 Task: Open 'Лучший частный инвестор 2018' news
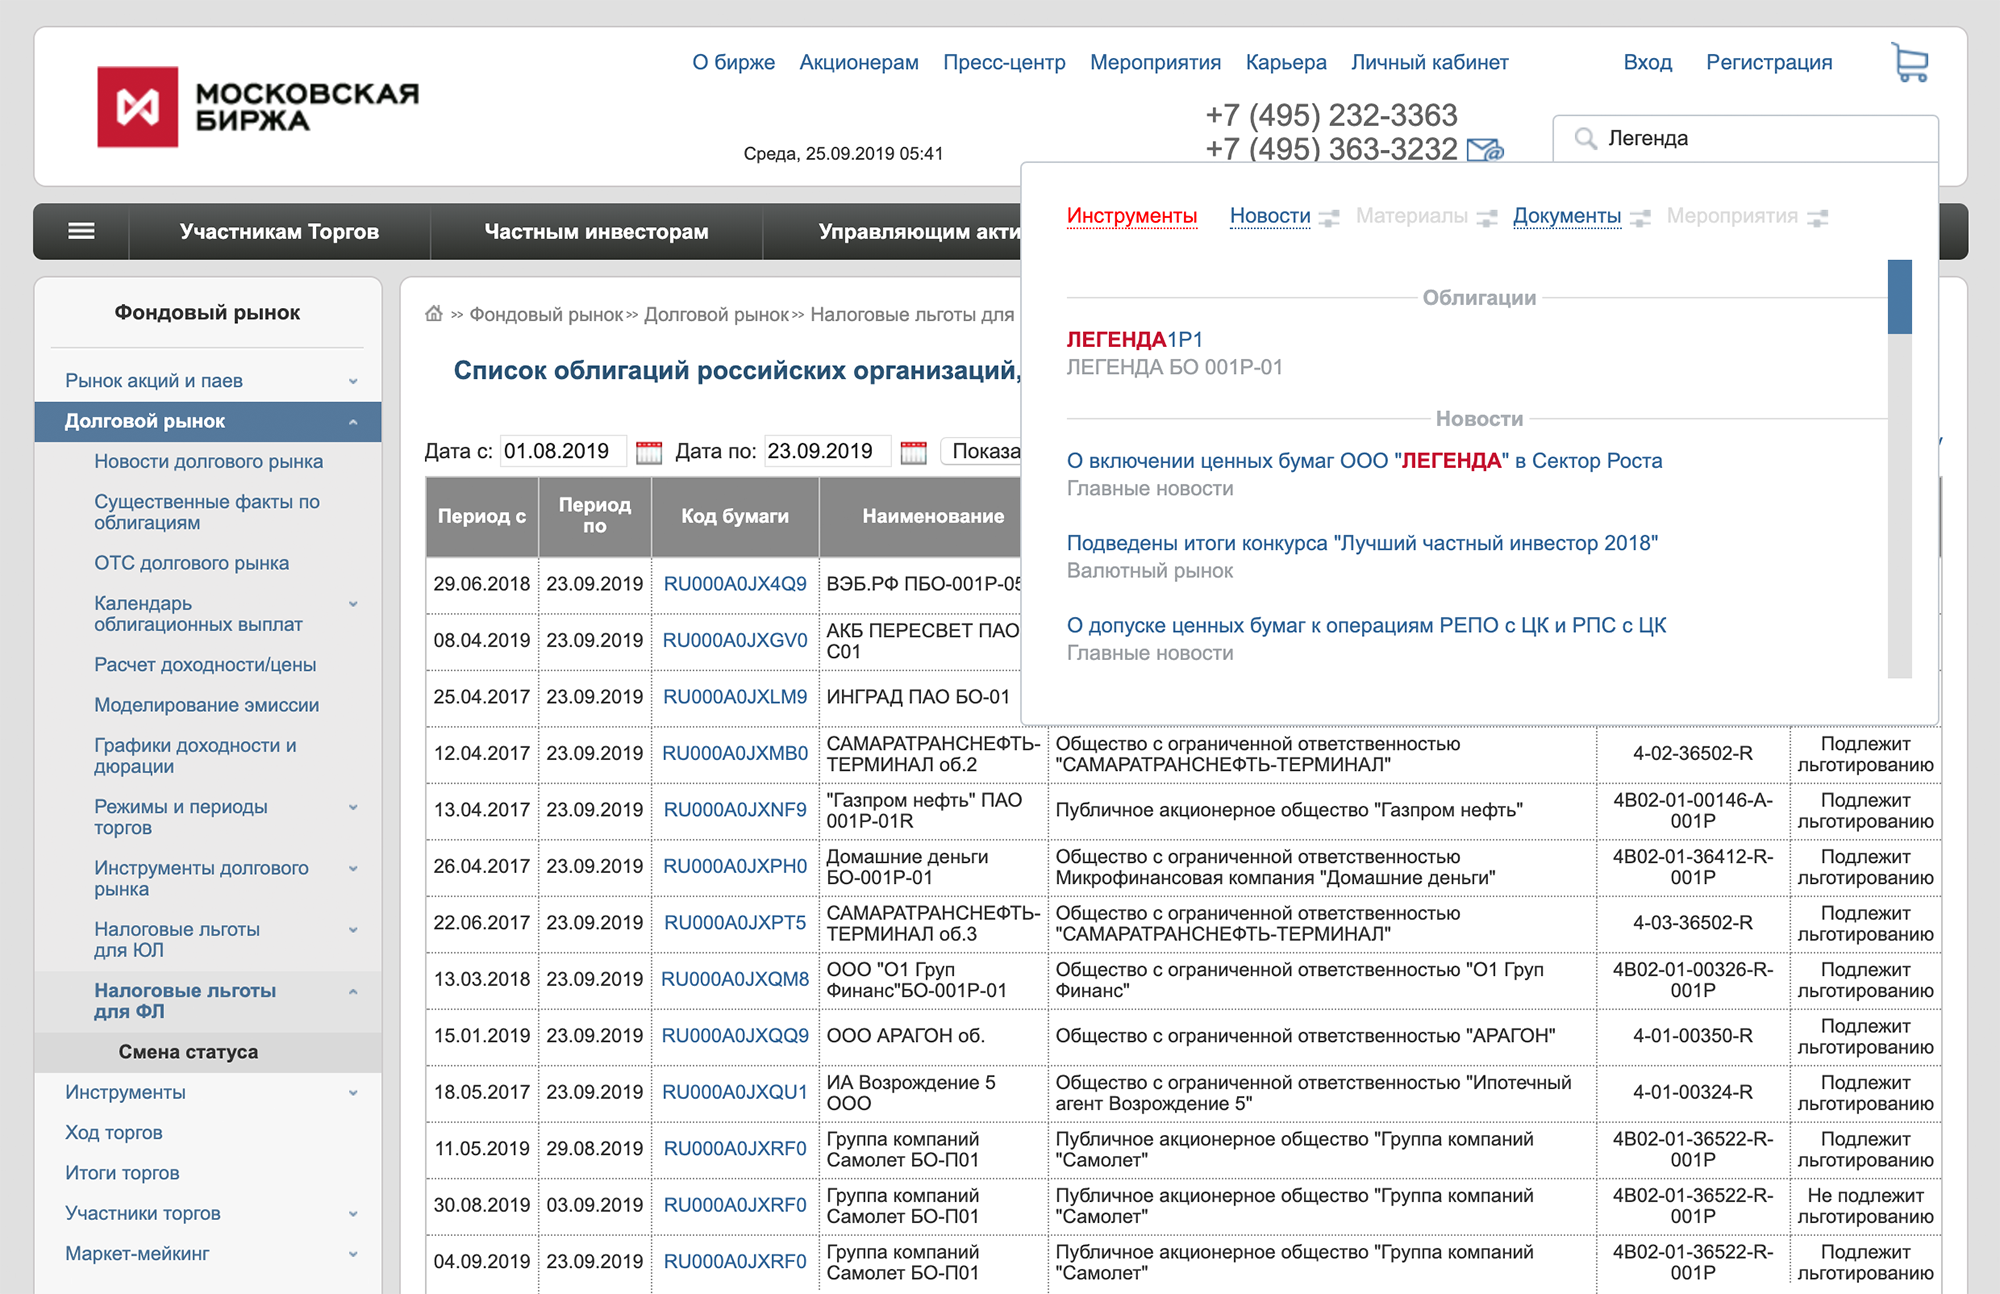[x=1362, y=543]
